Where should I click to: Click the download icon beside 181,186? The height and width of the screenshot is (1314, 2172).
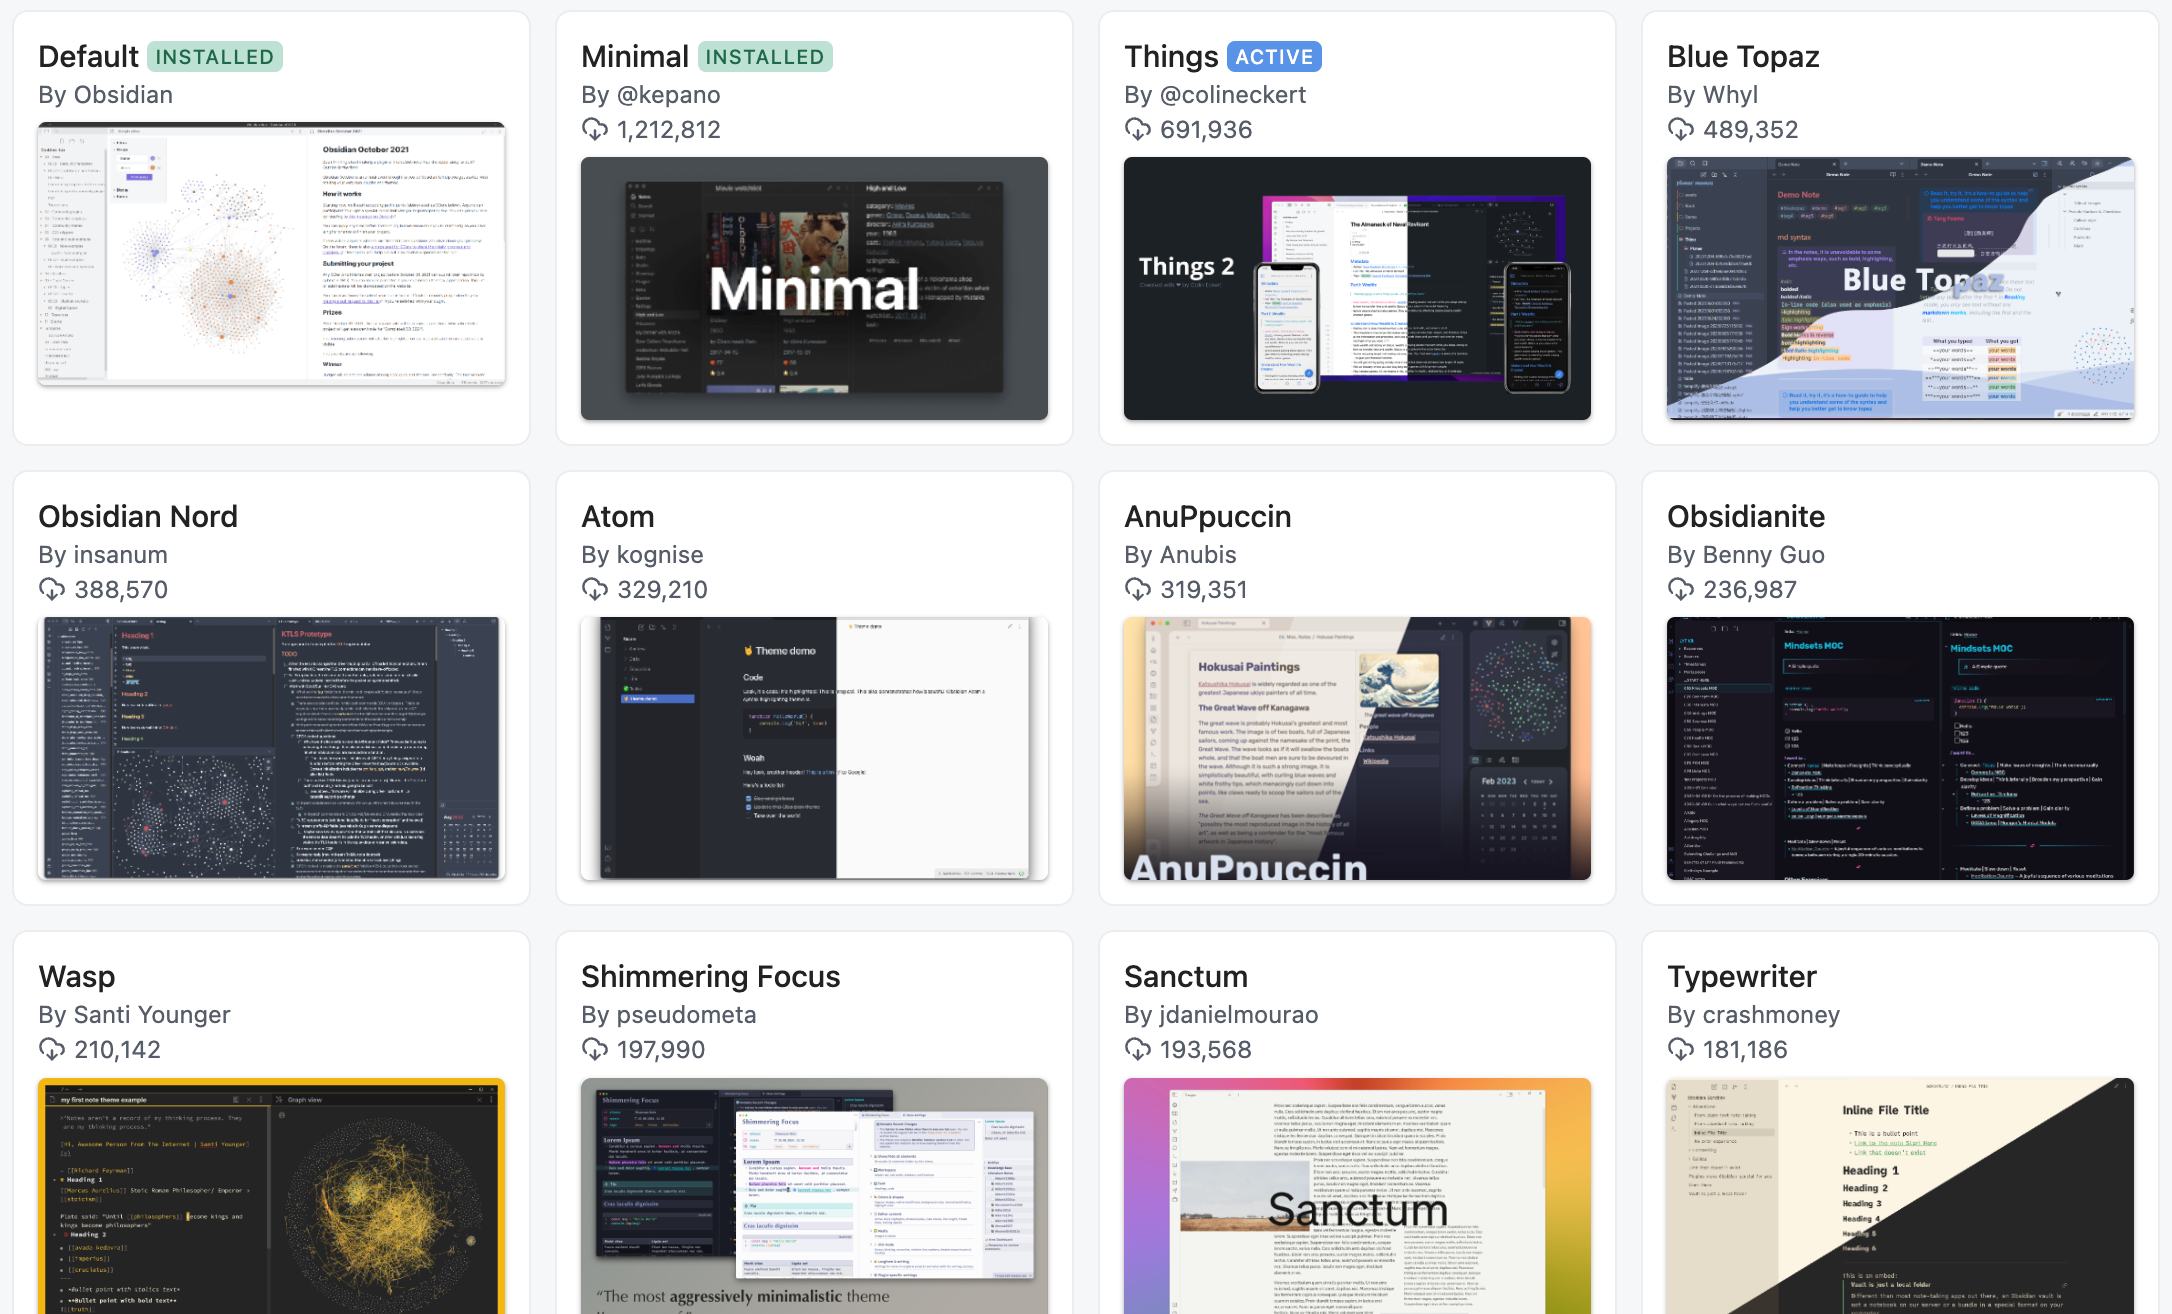[1681, 1049]
